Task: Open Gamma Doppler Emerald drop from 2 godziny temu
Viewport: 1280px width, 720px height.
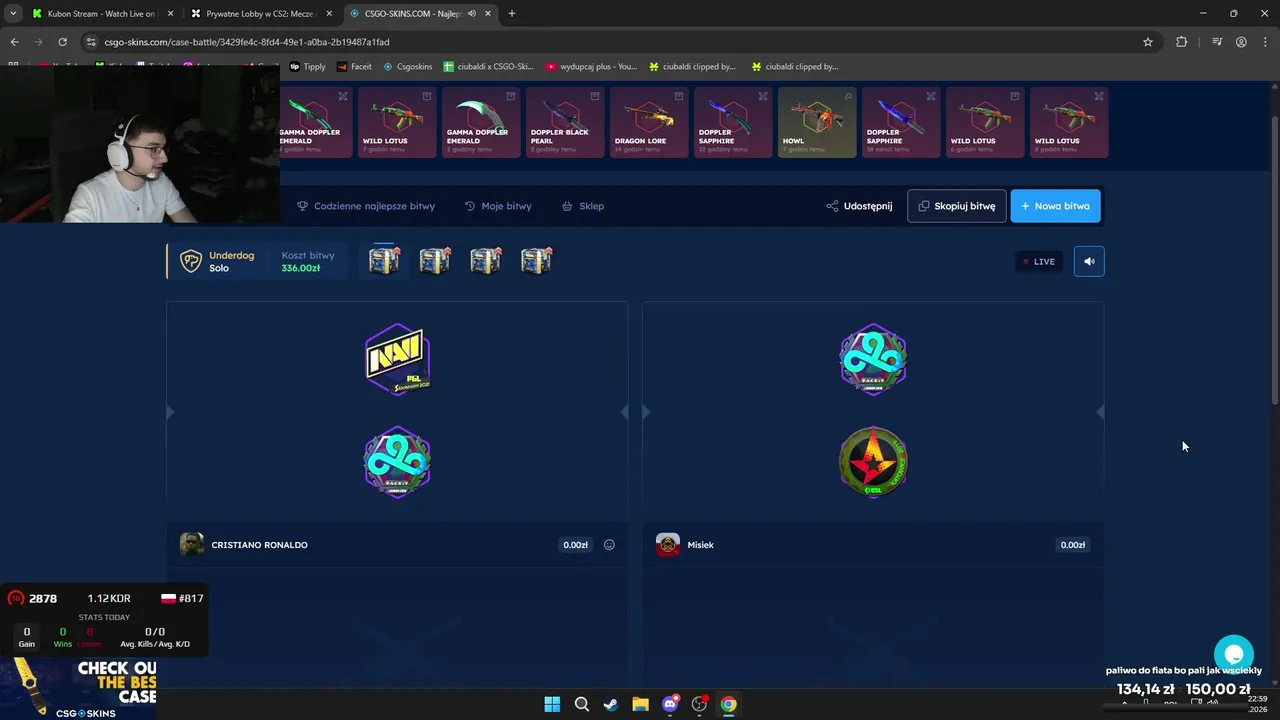Action: (x=481, y=123)
